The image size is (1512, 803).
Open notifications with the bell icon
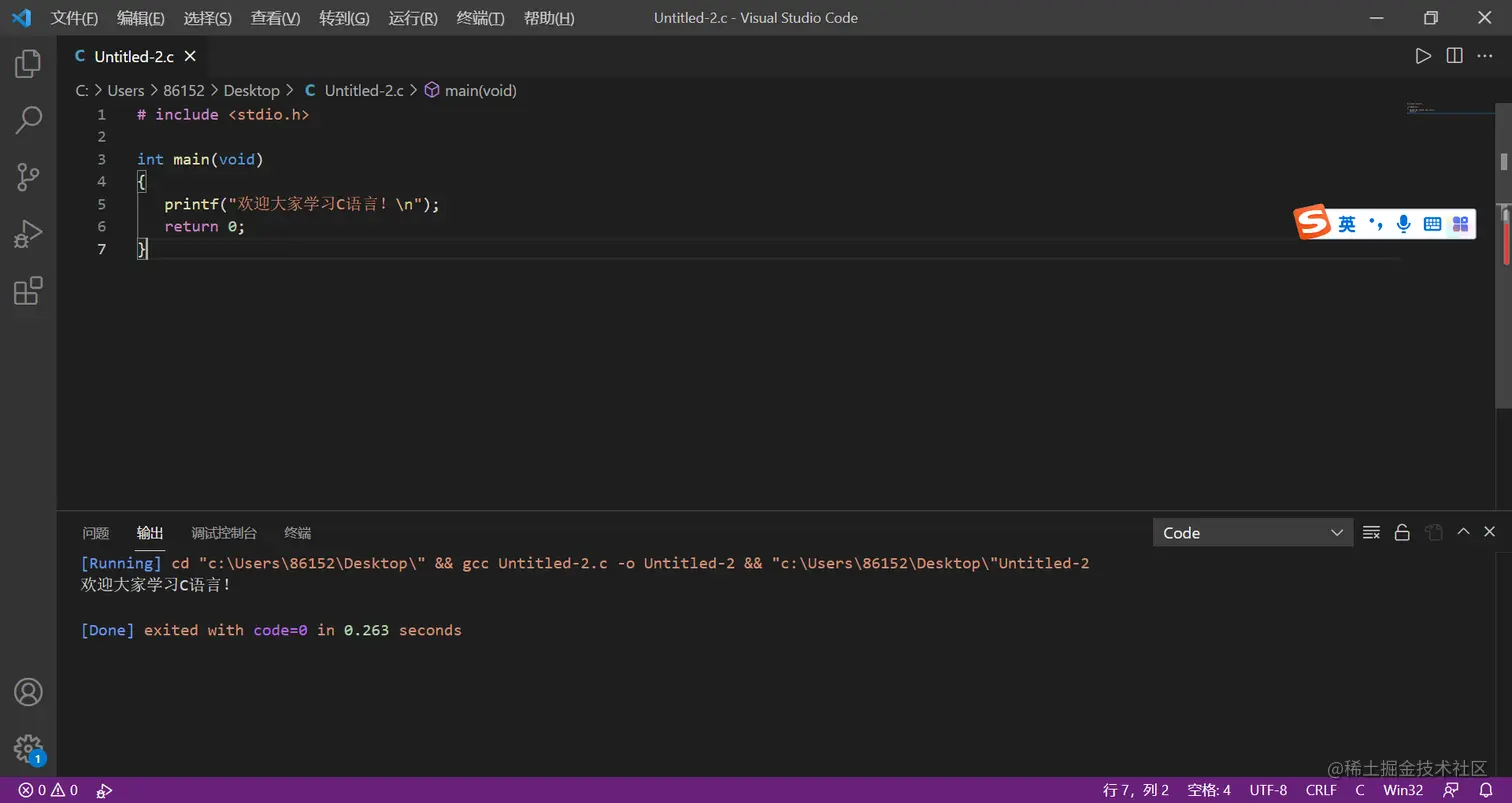click(x=1485, y=790)
